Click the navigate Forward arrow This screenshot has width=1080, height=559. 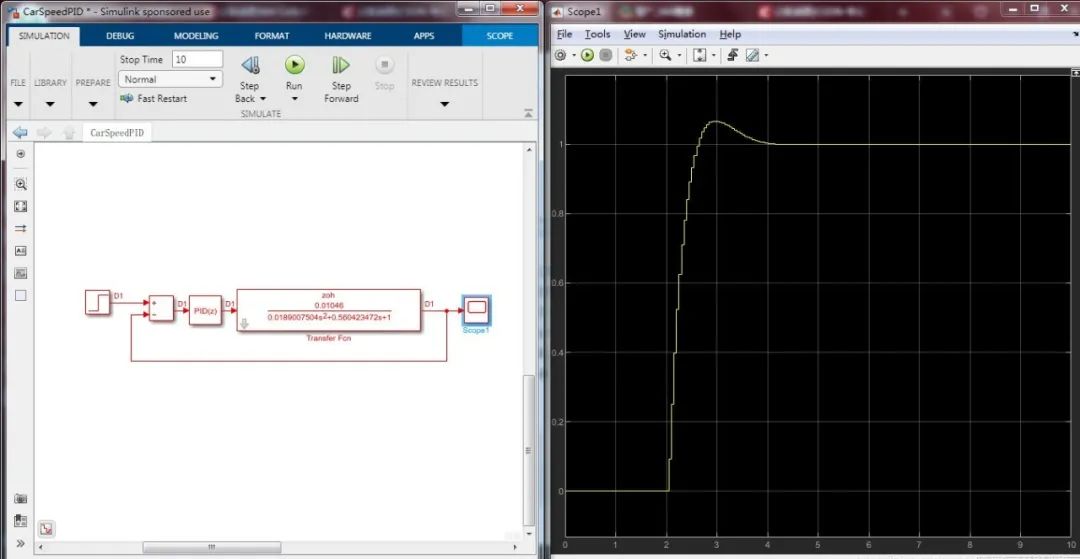point(44,132)
